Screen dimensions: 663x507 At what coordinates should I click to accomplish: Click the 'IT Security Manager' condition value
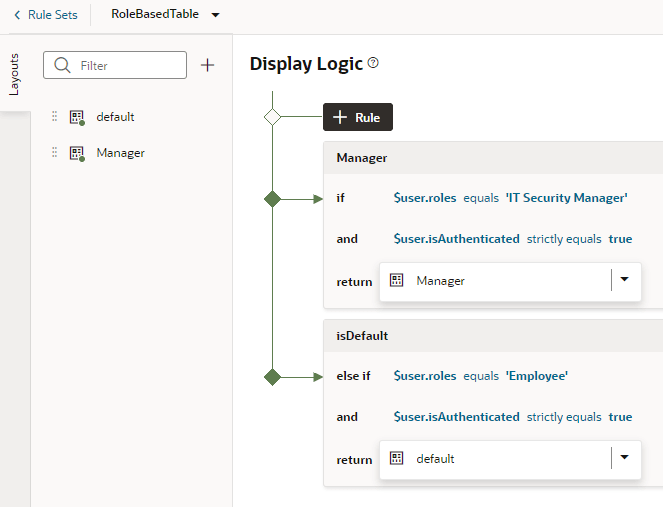pyautogui.click(x=566, y=198)
